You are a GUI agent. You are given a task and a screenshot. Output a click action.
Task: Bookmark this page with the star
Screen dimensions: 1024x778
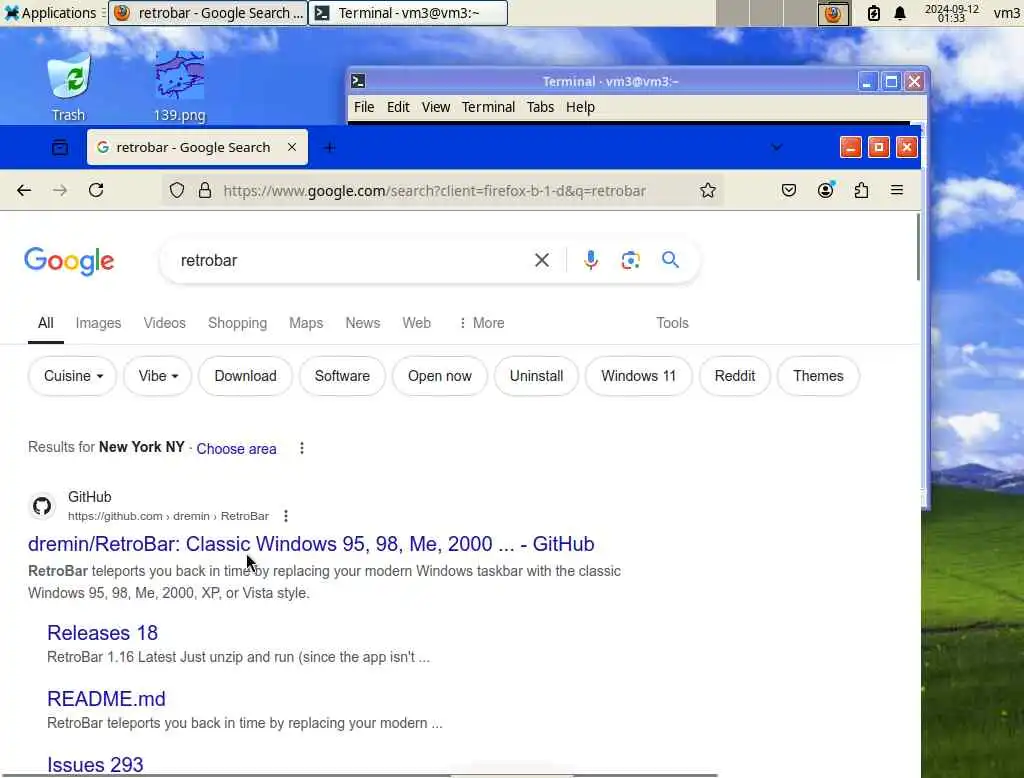pyautogui.click(x=708, y=190)
